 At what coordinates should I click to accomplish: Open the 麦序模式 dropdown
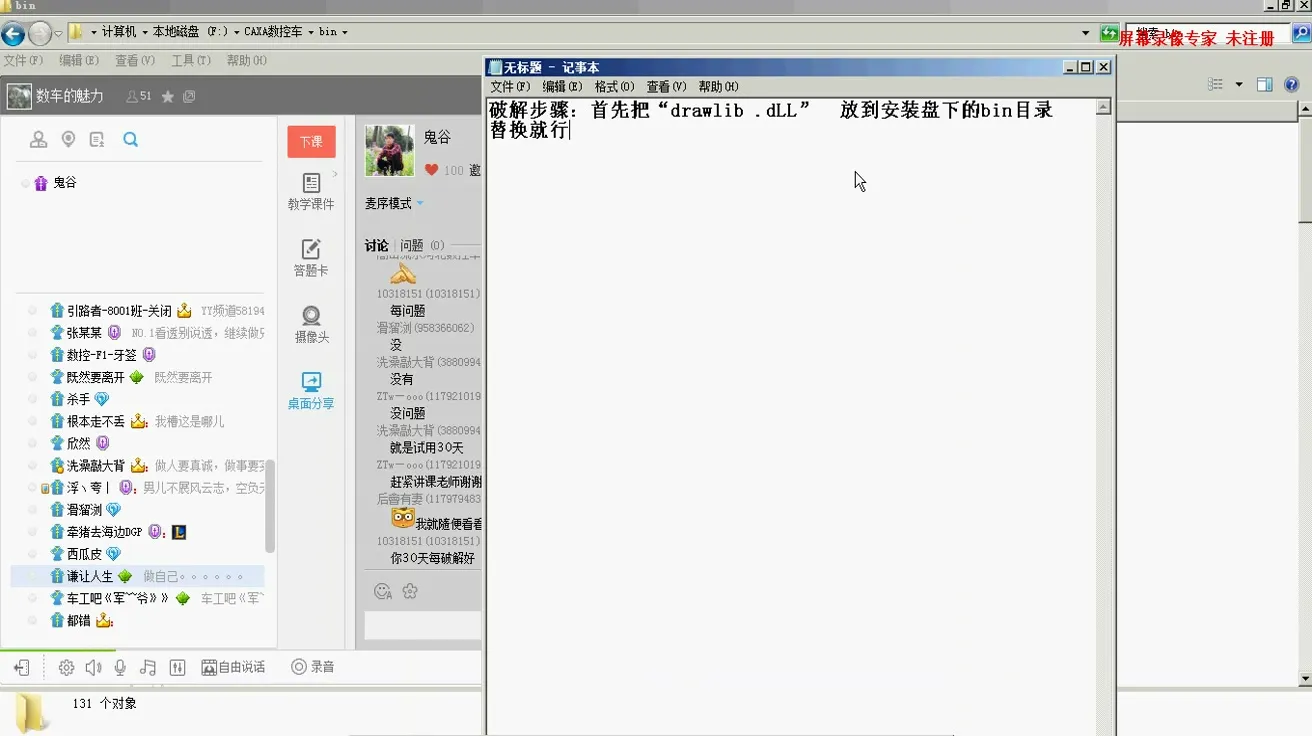click(389, 204)
